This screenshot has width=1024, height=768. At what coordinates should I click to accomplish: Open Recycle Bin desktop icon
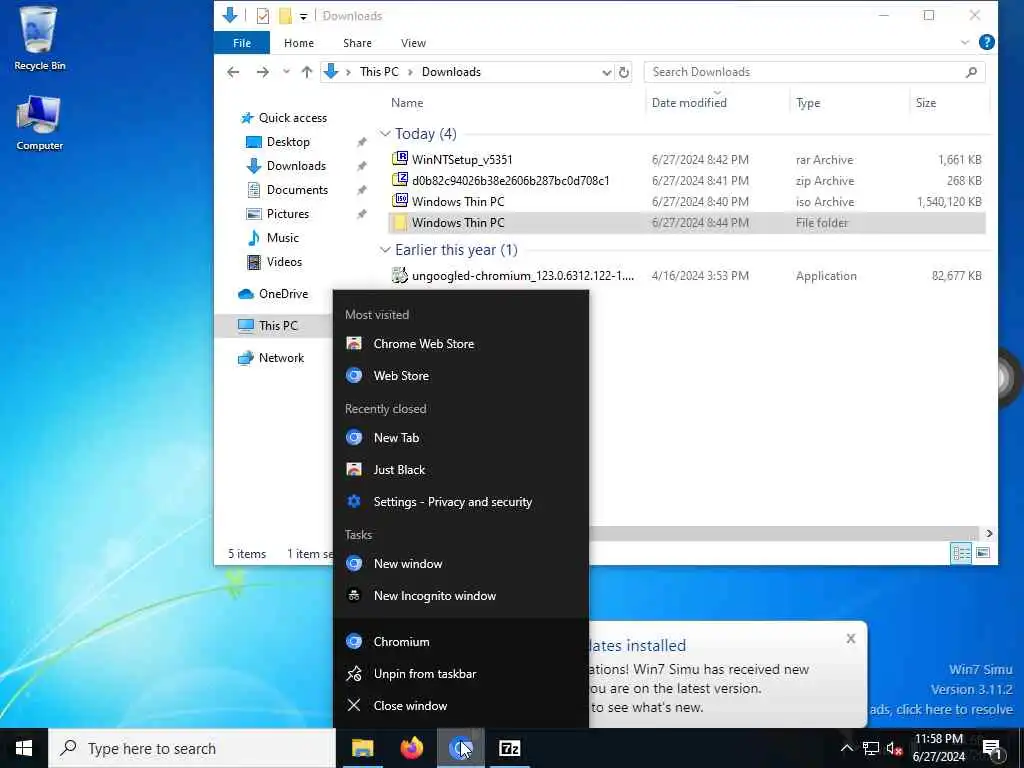coord(40,39)
